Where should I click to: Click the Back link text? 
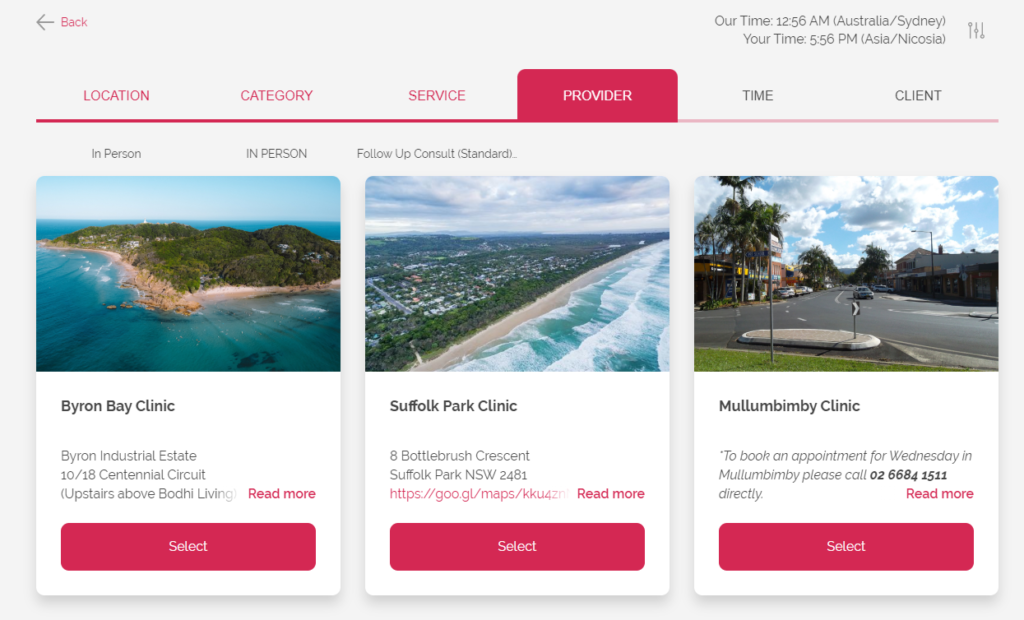74,22
